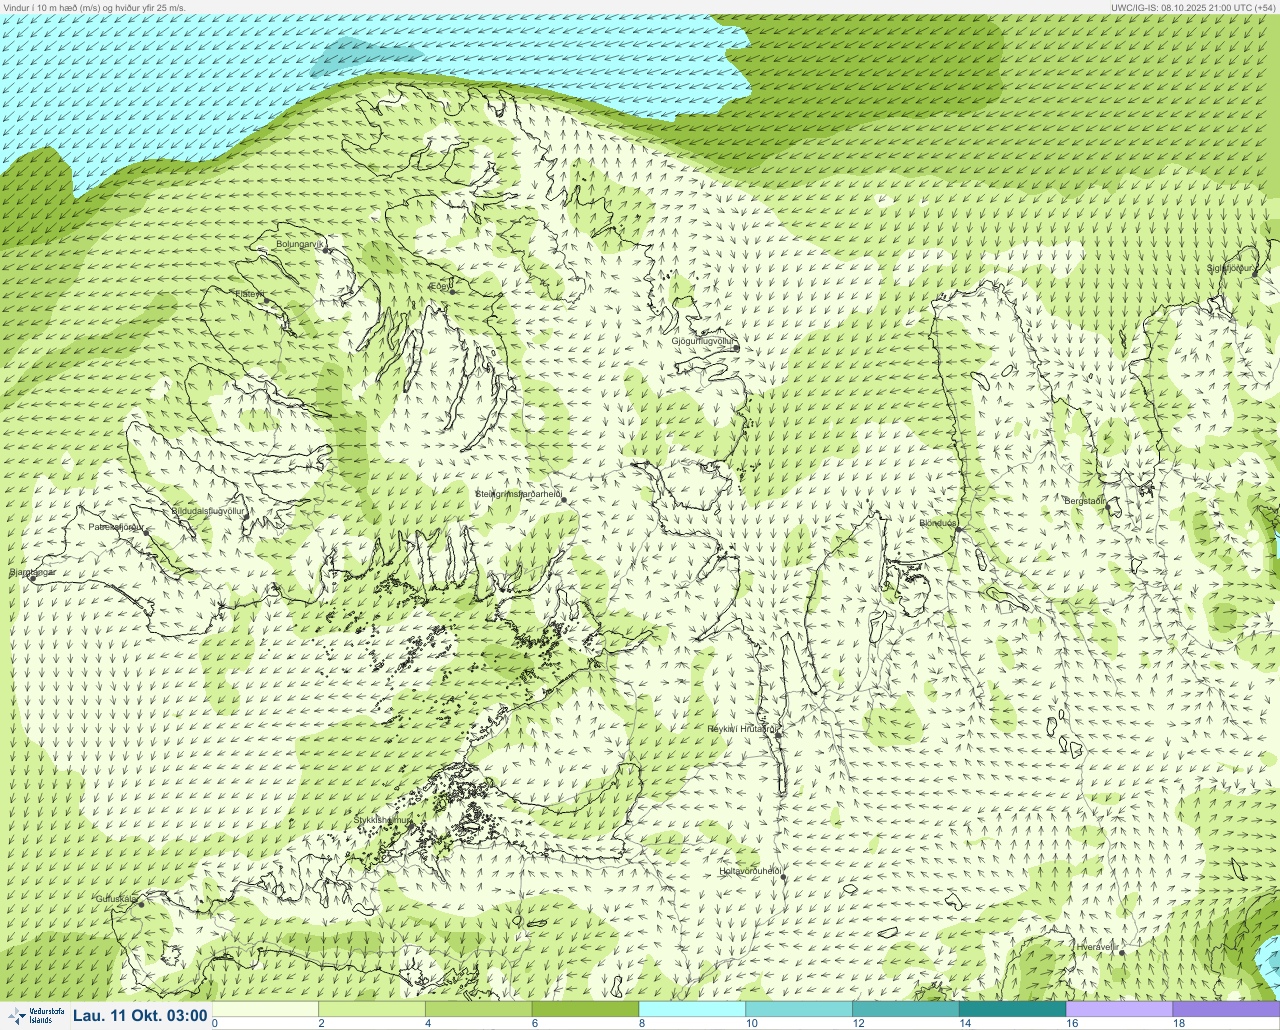The width and height of the screenshot is (1280, 1030).
Task: Click the 0–2 m/s legend color
Action: pyautogui.click(x=265, y=1009)
